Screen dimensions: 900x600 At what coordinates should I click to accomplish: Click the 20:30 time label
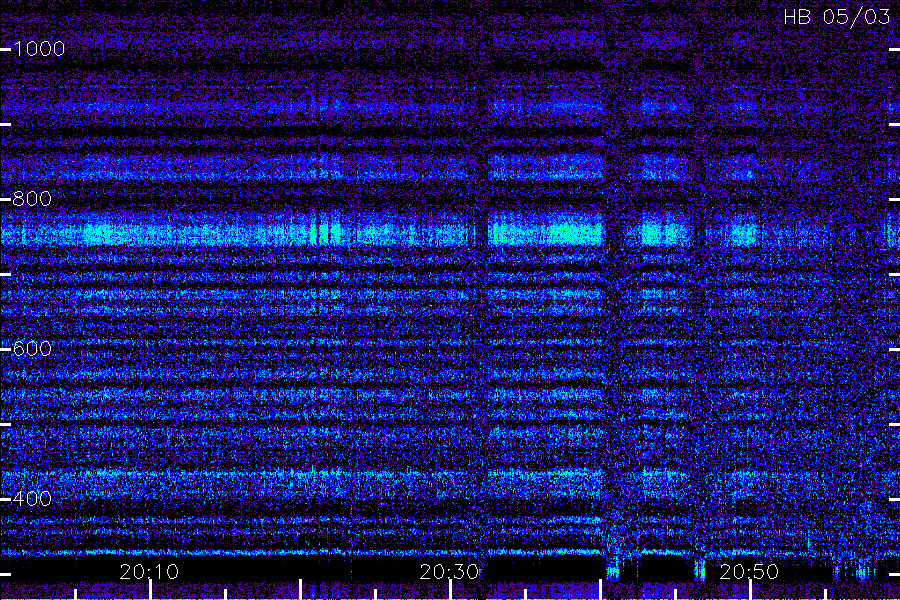(449, 571)
